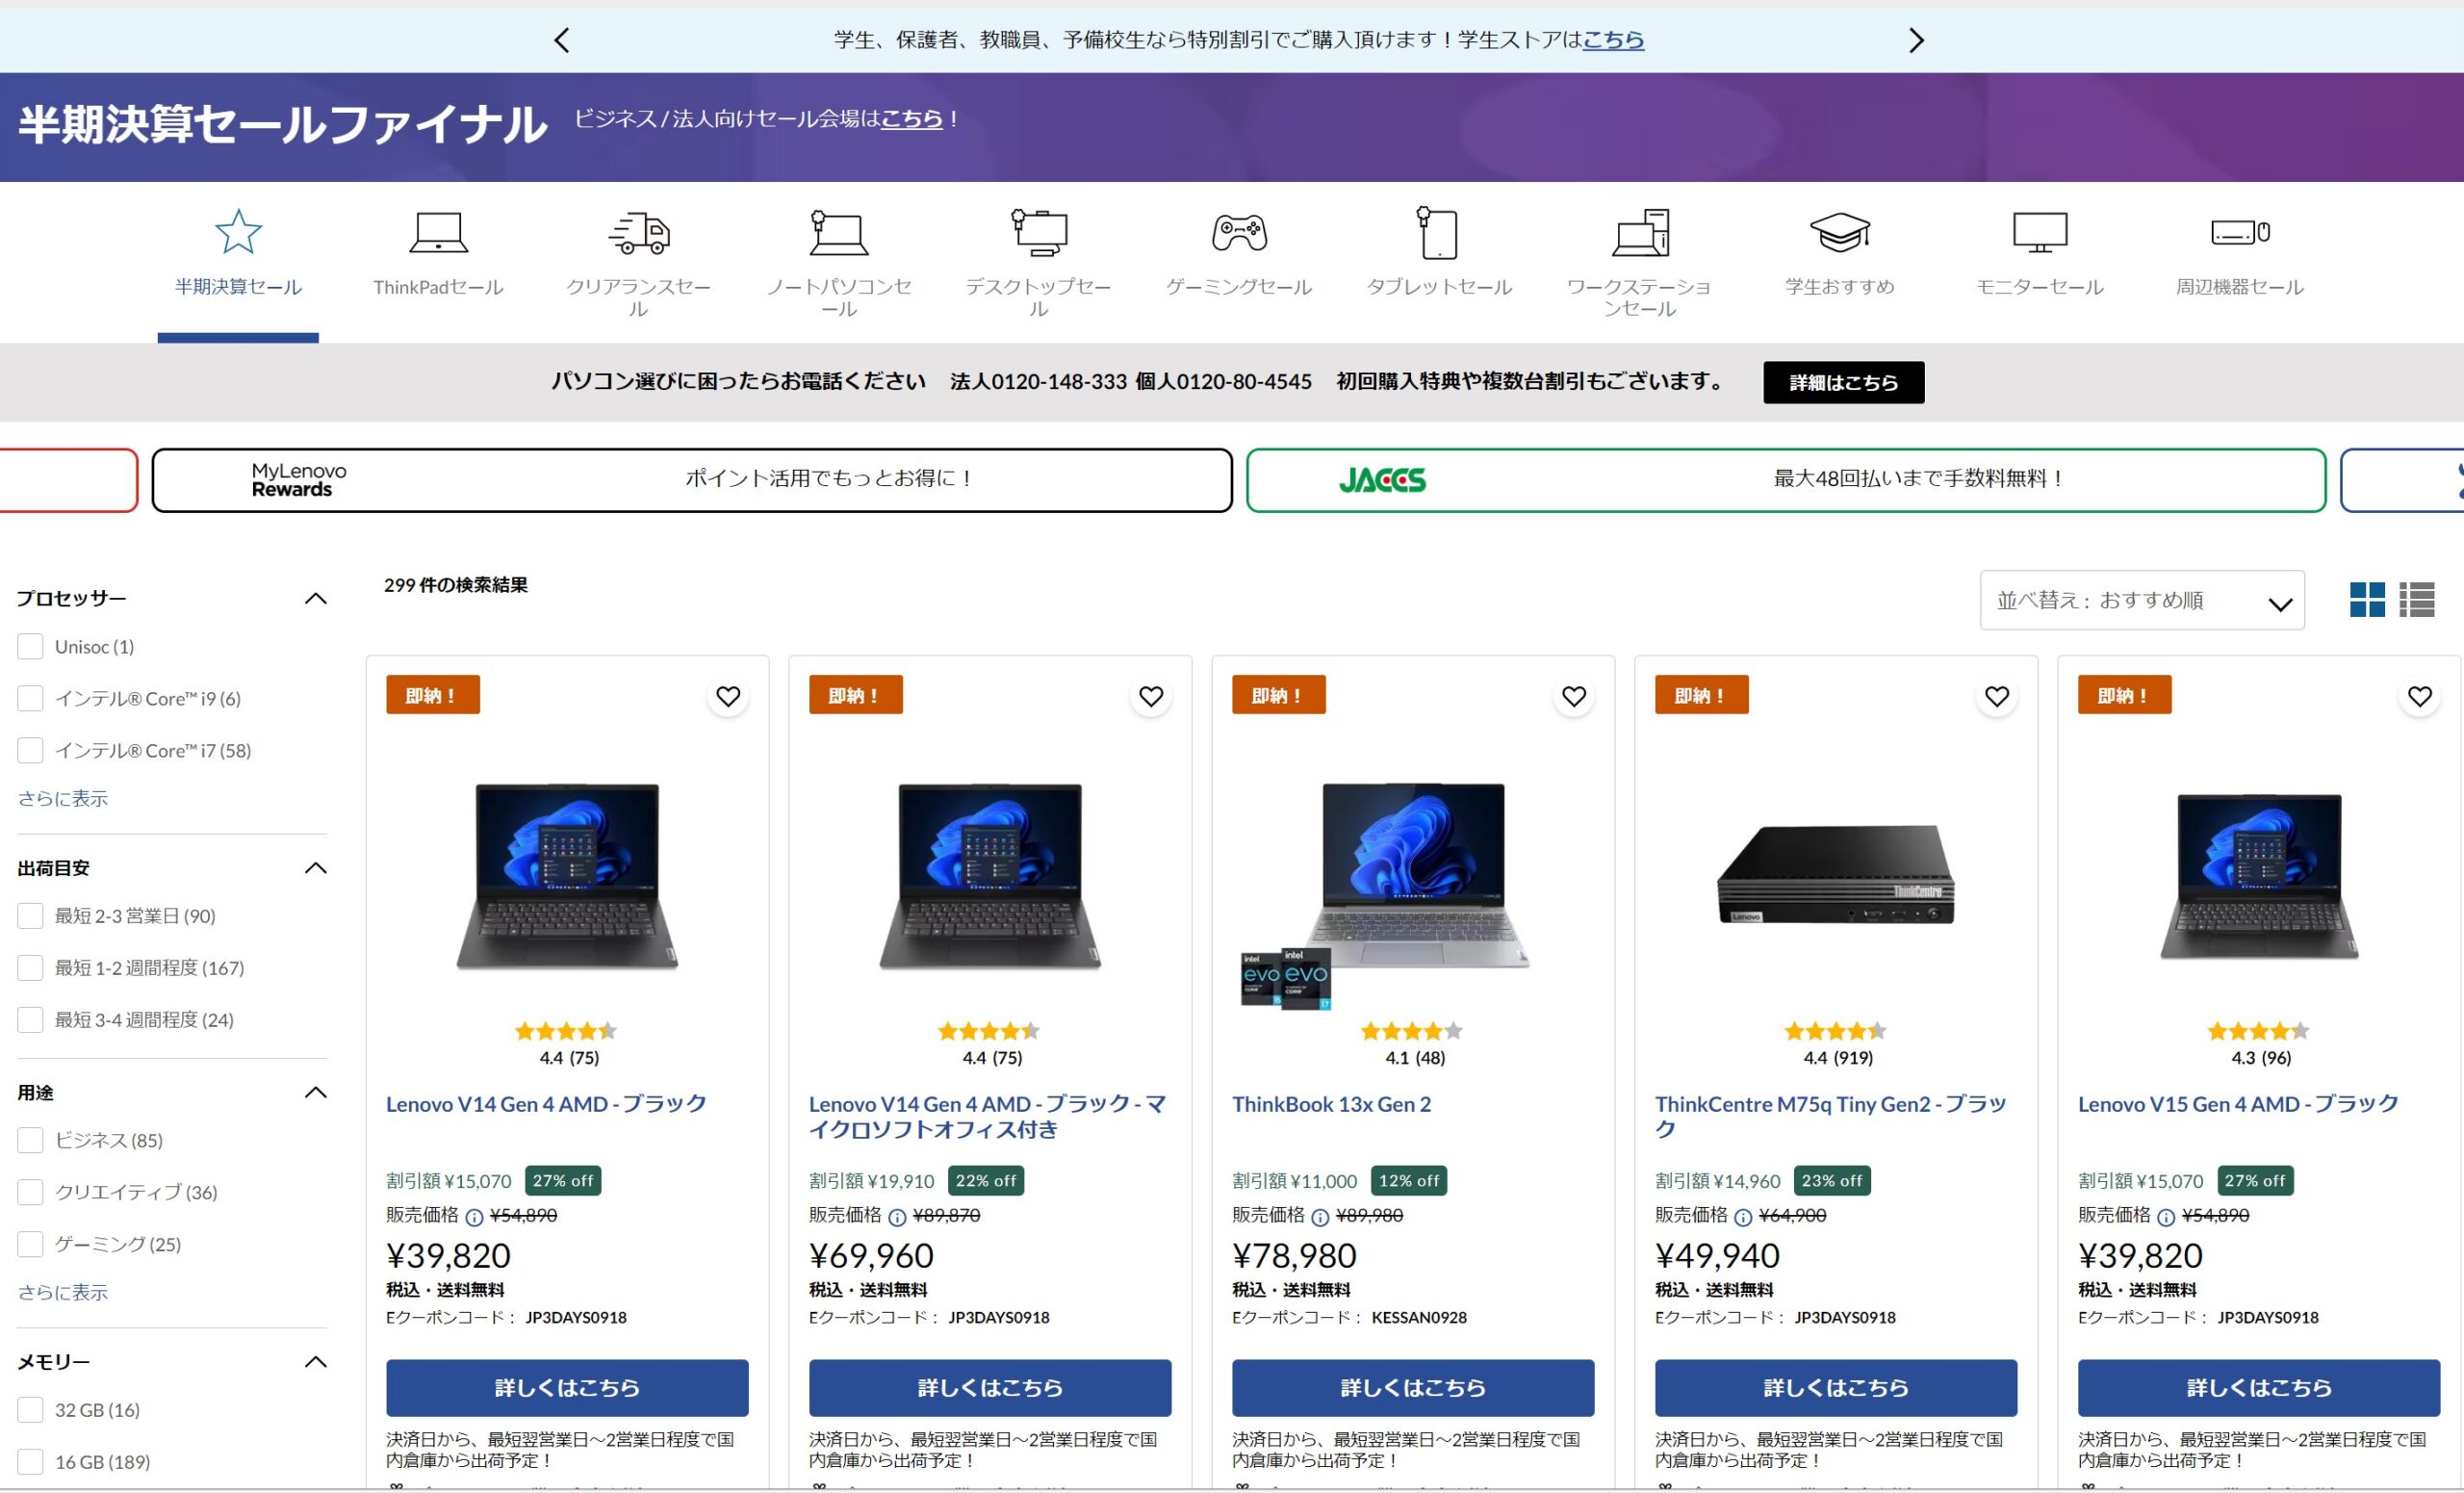Click 詳しくはこちら for ThinkCentre M75q Tiny
The width and height of the screenshot is (2464, 1493).
pyautogui.click(x=1836, y=1387)
